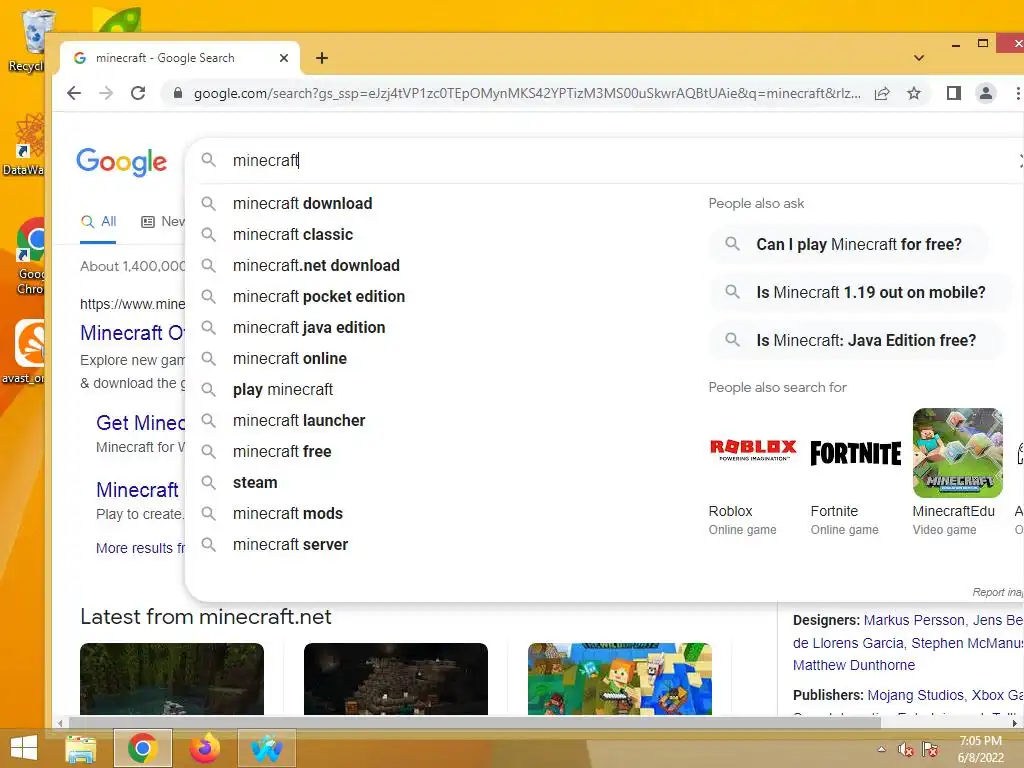Open question Is Minecraft 1.19 out on mobile?
This screenshot has width=1024, height=768.
[x=861, y=293]
